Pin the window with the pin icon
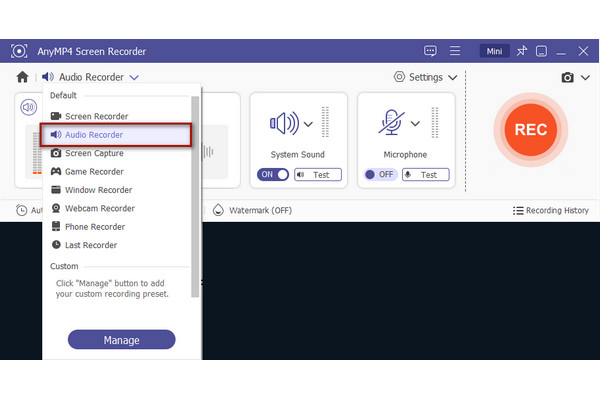 click(x=522, y=51)
